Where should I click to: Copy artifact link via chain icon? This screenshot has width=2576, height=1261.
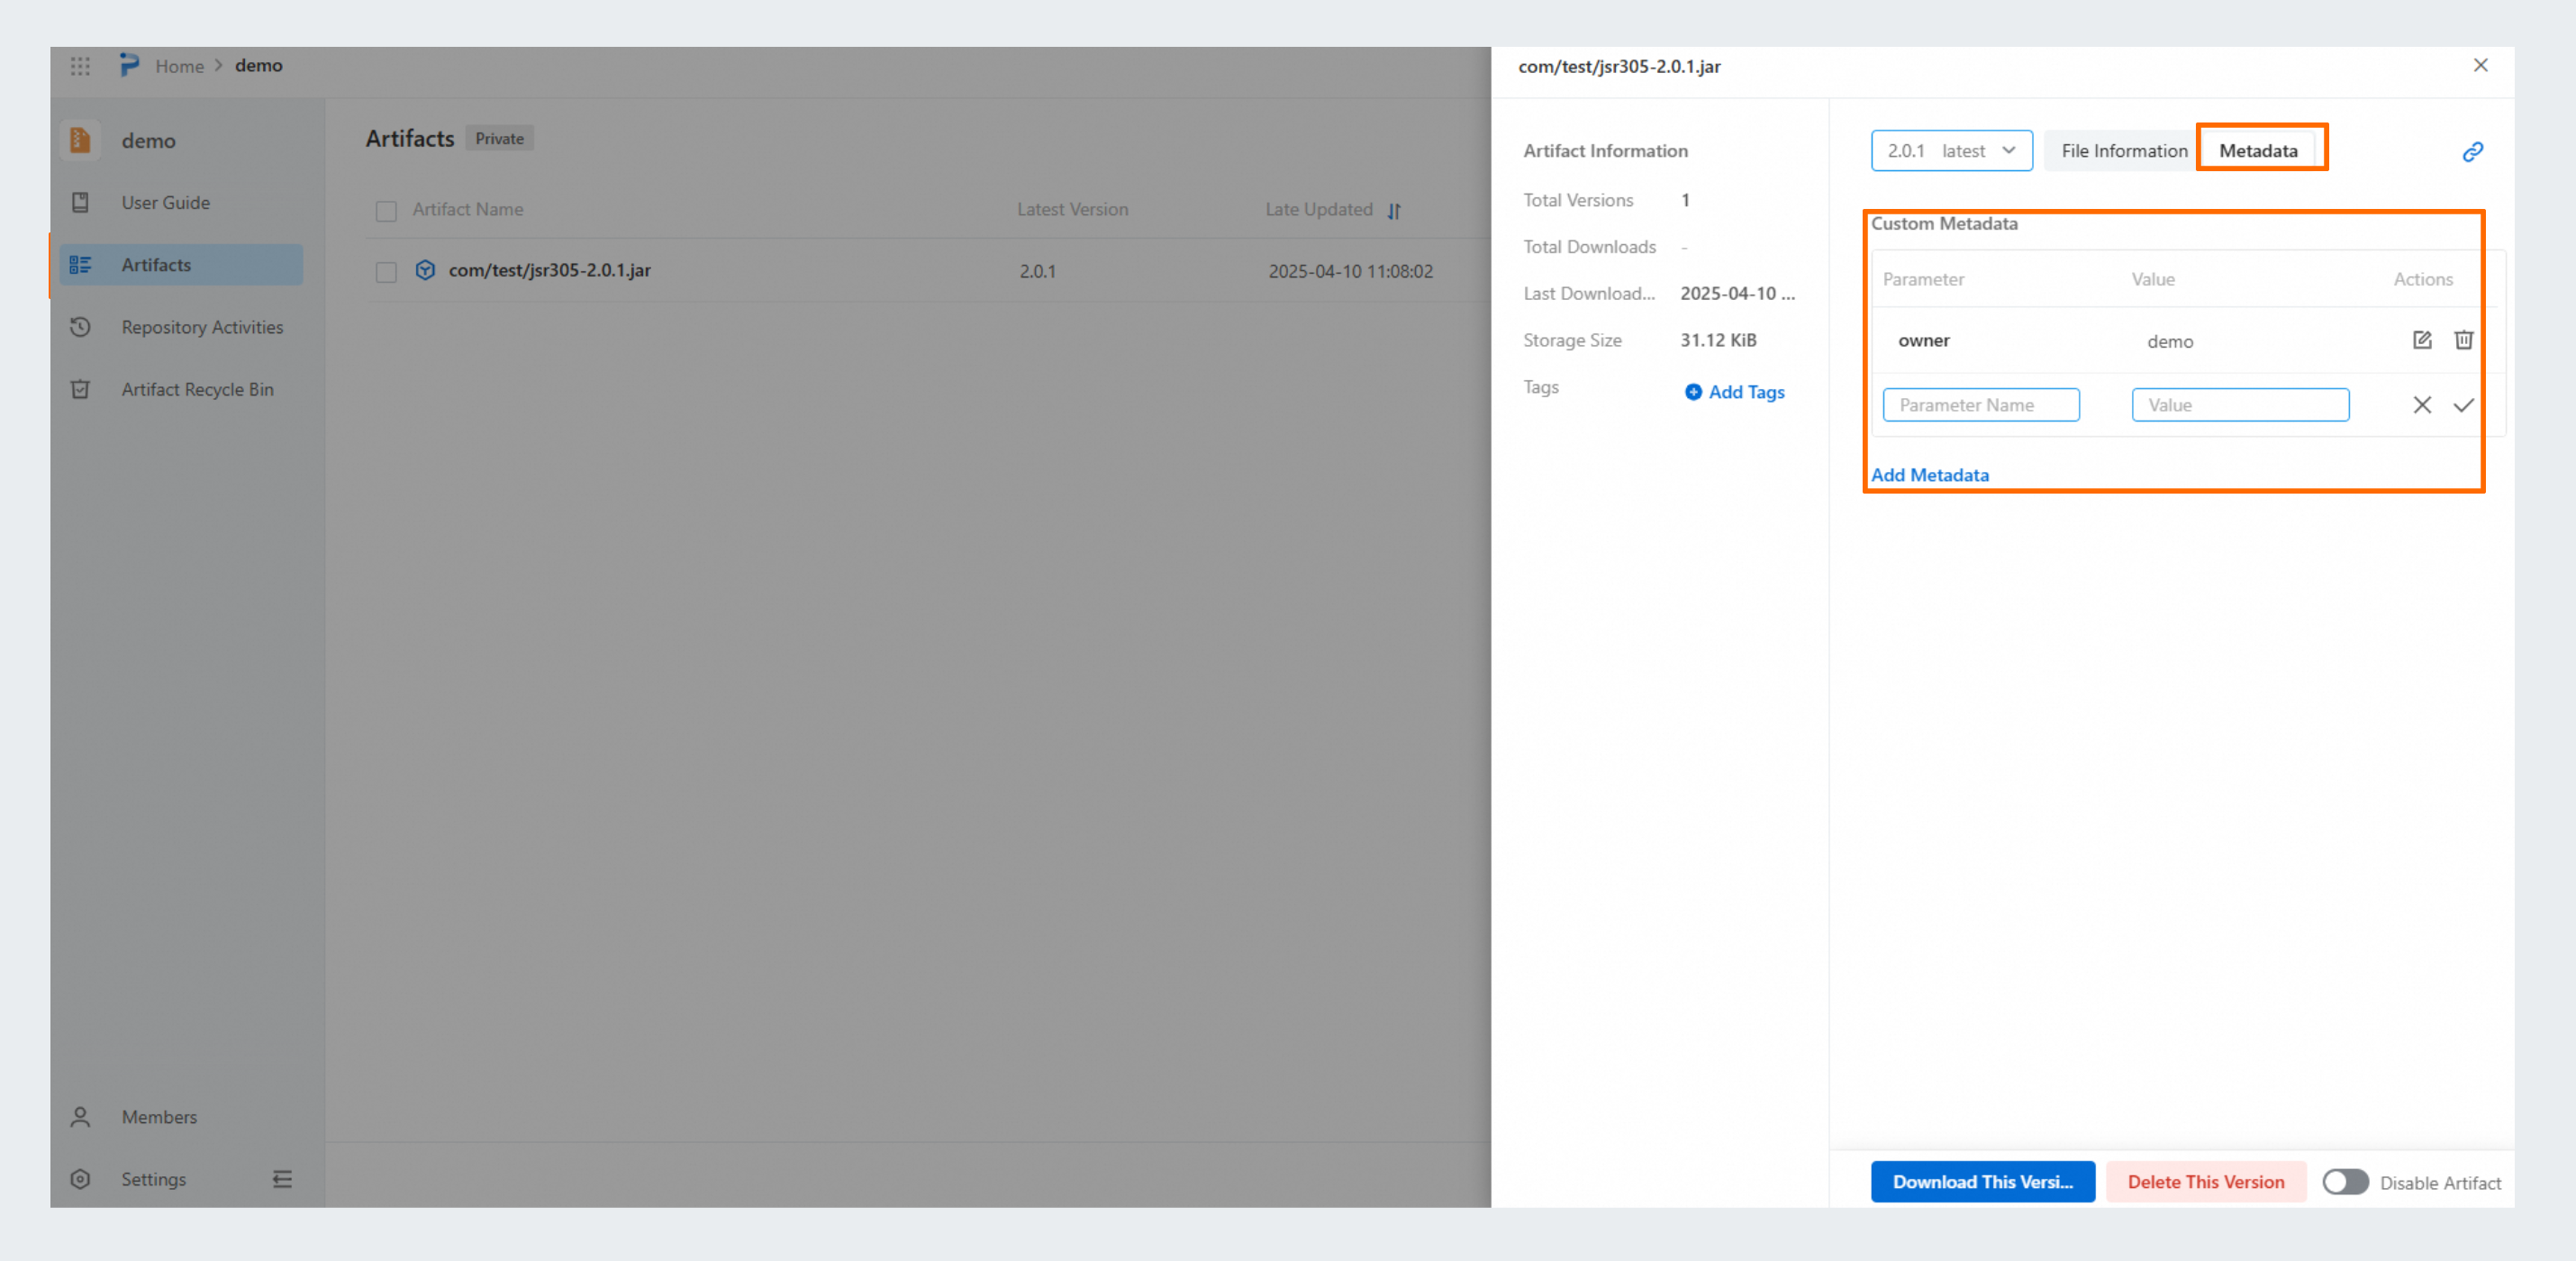tap(2472, 152)
